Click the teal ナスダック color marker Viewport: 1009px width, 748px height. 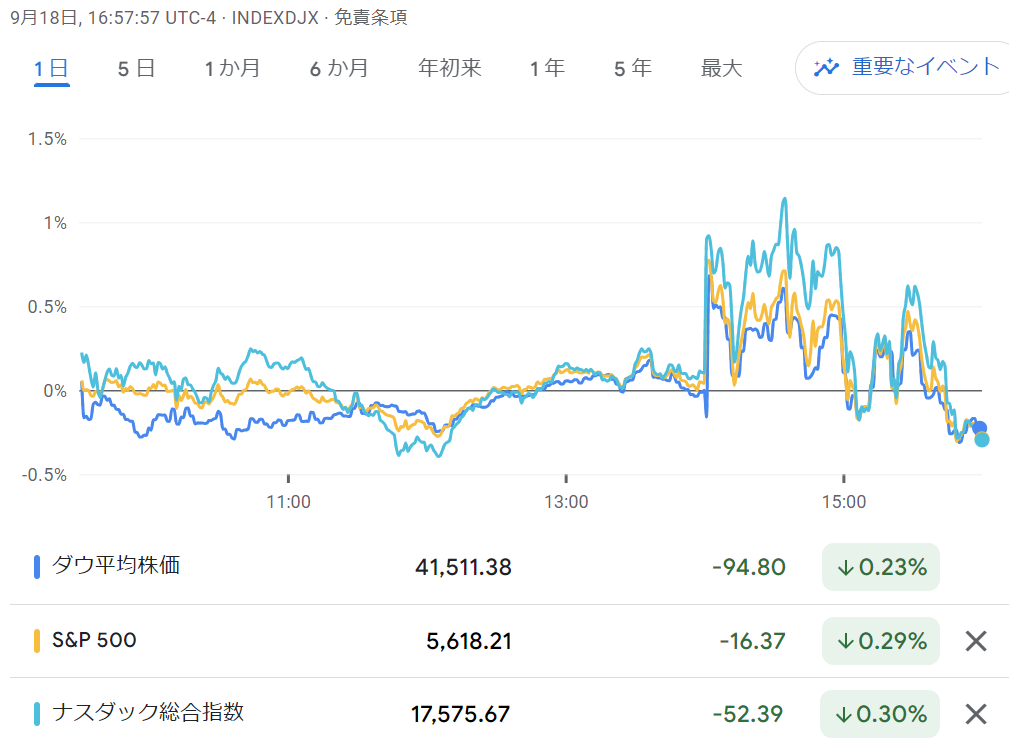(37, 714)
